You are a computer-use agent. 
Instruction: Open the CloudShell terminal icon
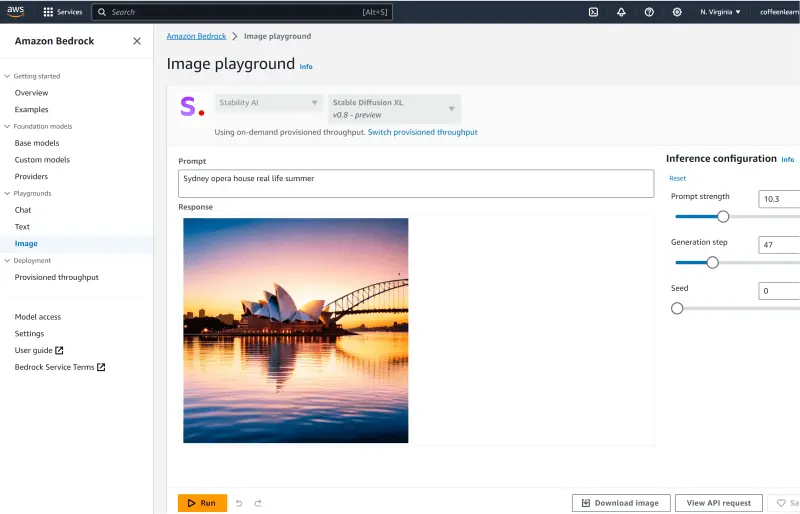click(593, 12)
